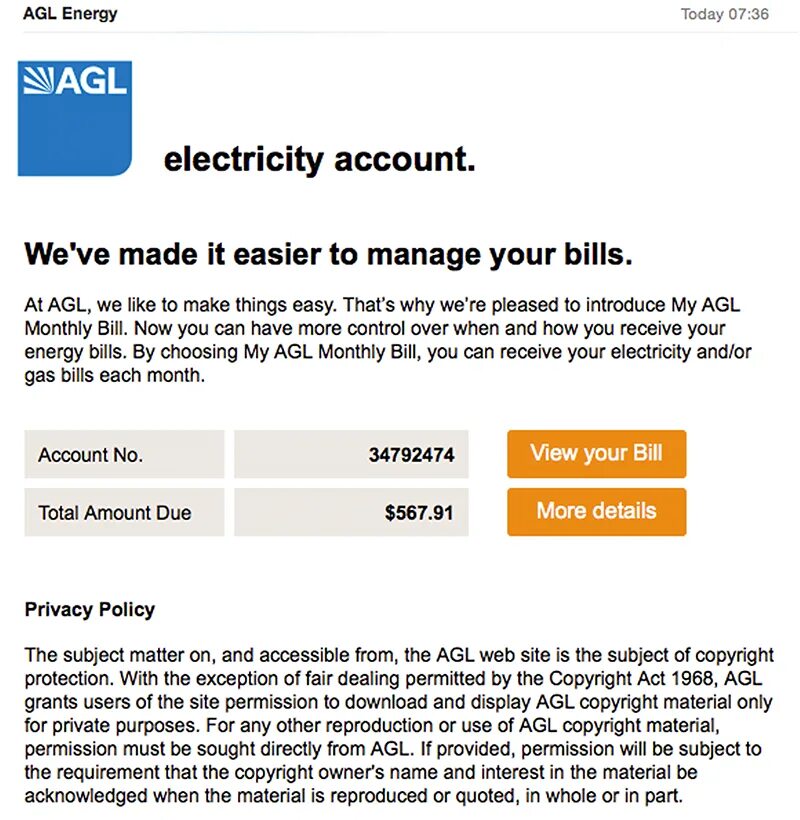
Task: Click the Today 07:36 timestamp
Action: pos(724,14)
